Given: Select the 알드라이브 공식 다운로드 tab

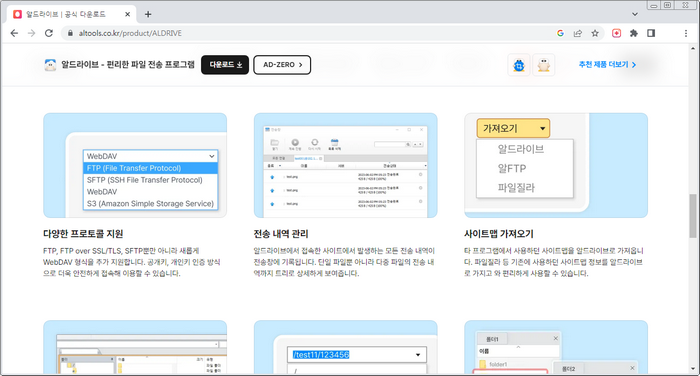Looking at the screenshot, I should (71, 14).
